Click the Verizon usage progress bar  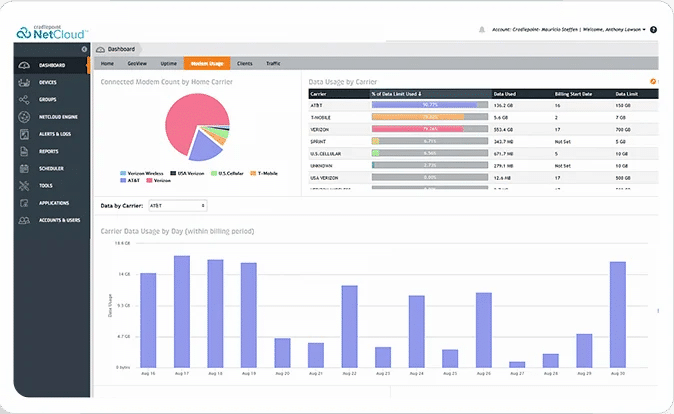[430, 129]
